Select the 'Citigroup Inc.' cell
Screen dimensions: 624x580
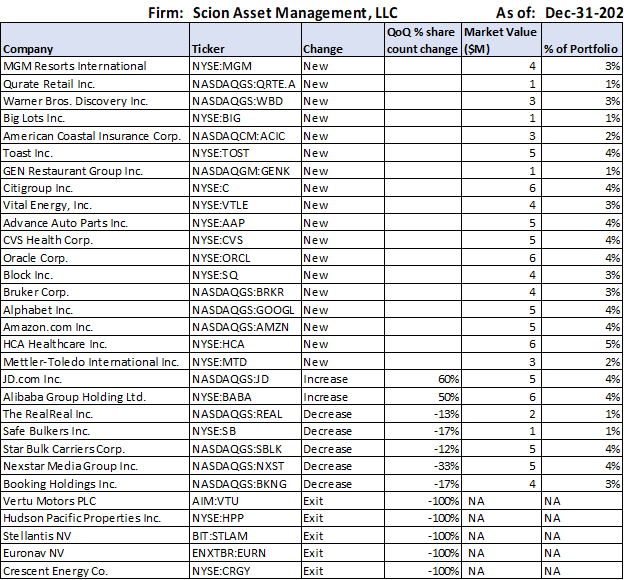point(95,188)
